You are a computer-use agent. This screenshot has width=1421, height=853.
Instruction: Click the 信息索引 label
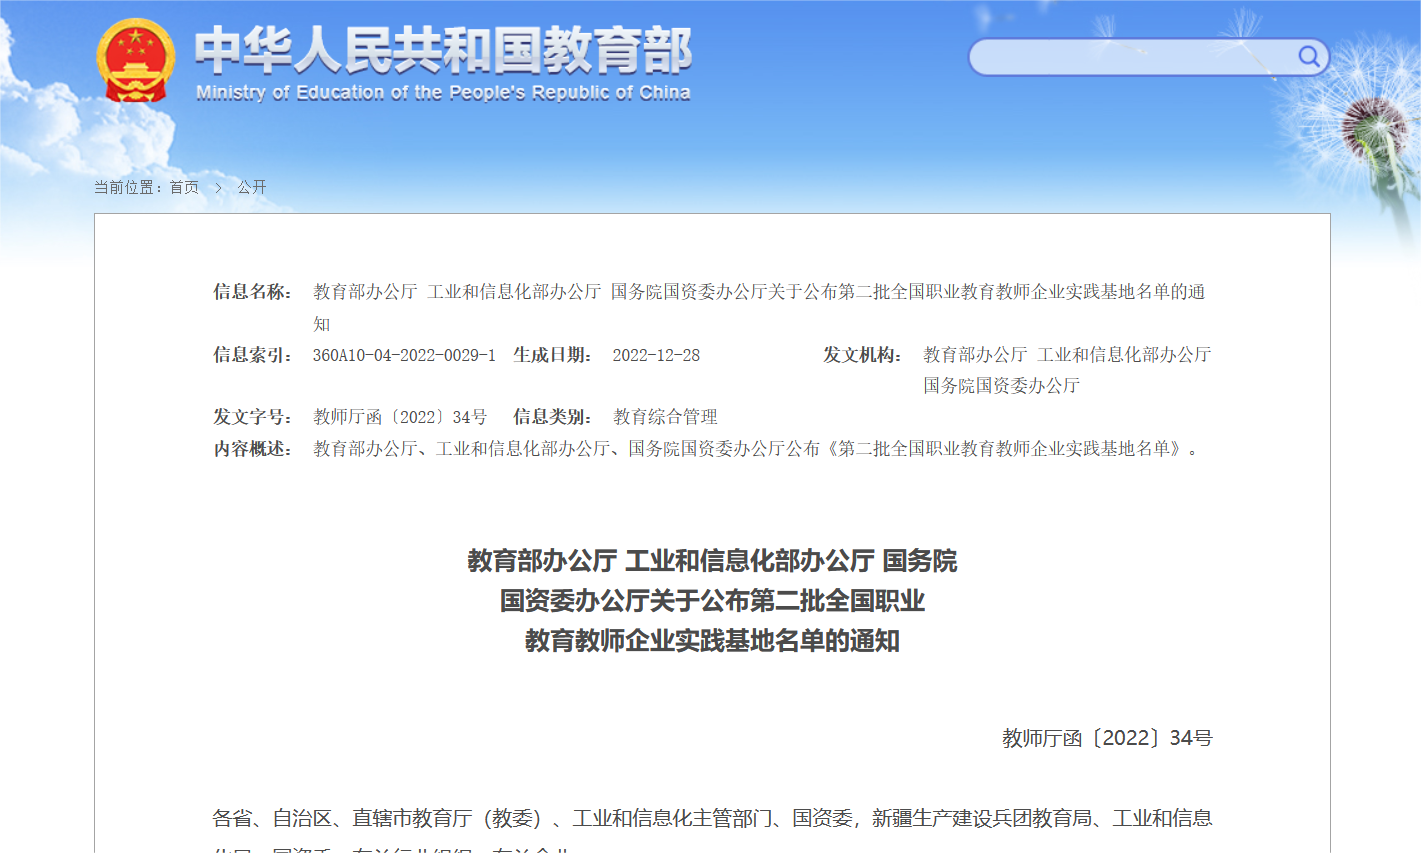point(252,355)
